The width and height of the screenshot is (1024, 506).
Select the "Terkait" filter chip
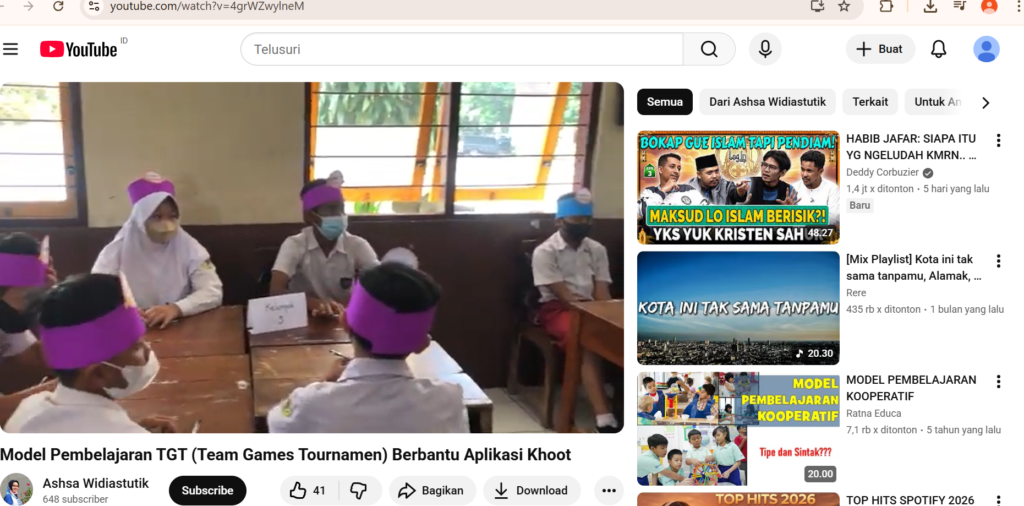point(869,102)
